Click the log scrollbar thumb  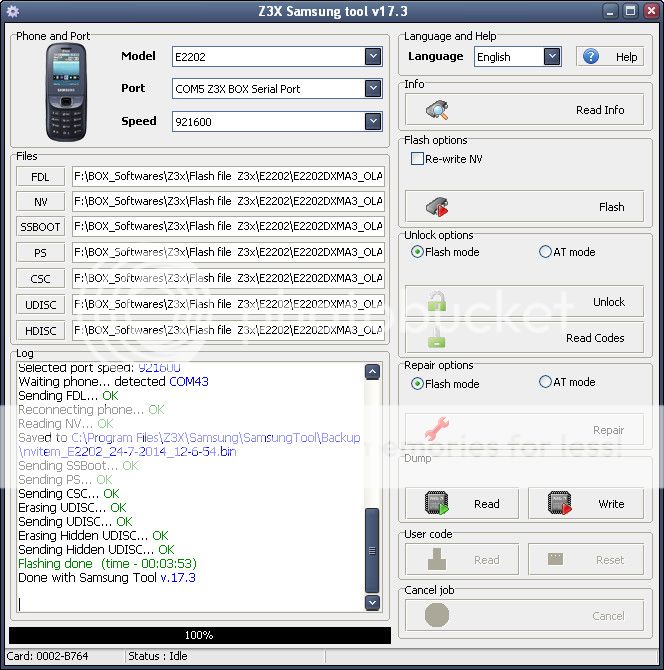[372, 550]
